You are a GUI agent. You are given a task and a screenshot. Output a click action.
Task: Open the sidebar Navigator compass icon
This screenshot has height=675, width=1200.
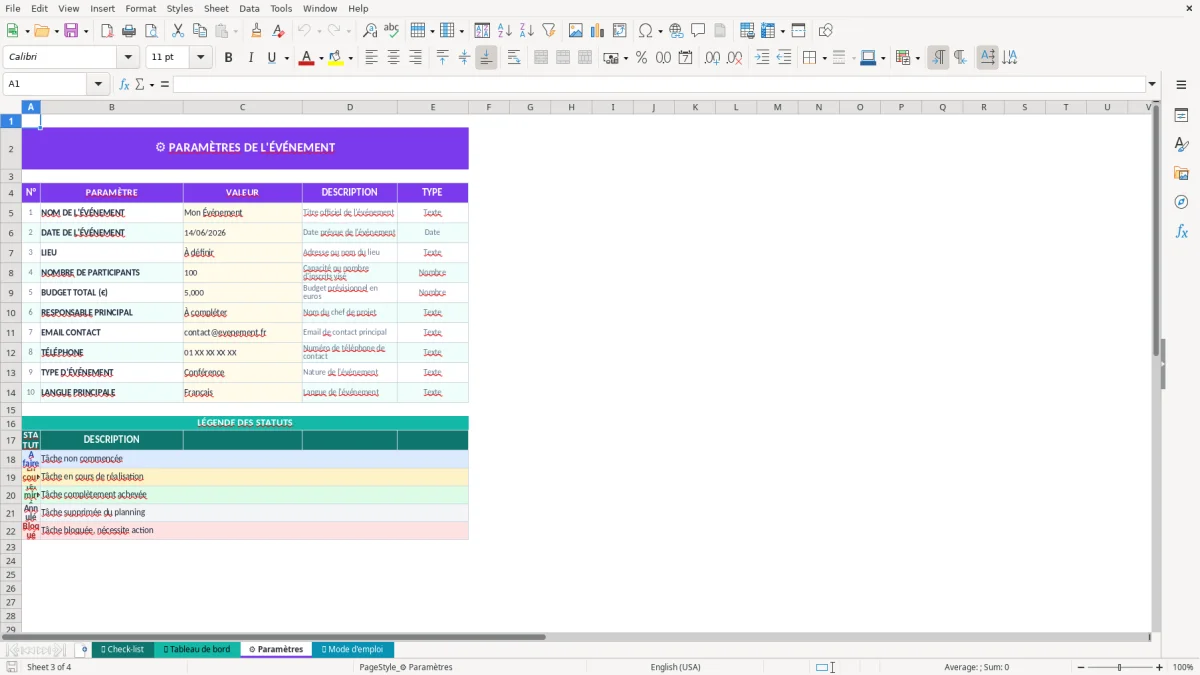[x=1181, y=202]
